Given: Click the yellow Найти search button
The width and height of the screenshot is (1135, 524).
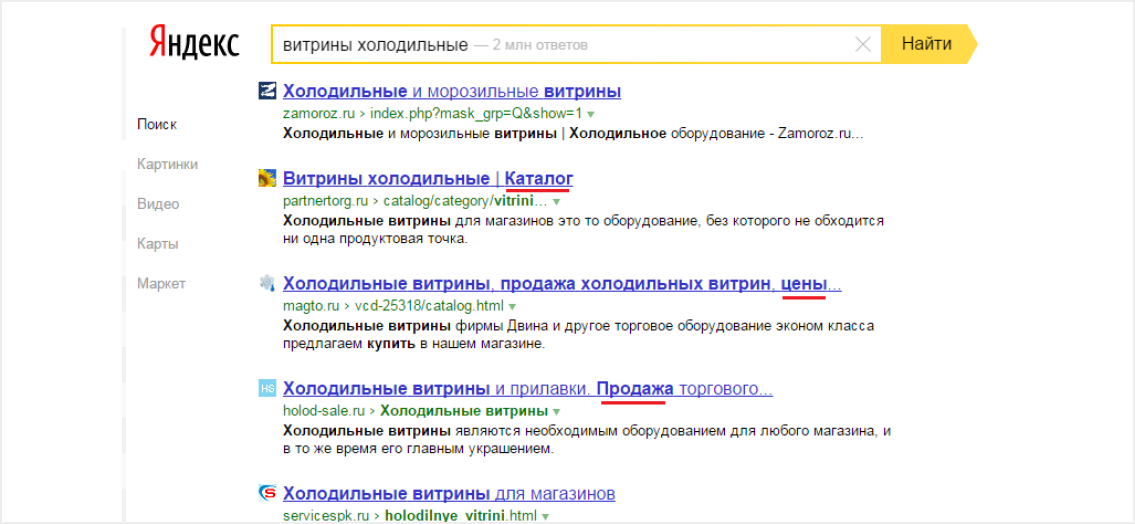Looking at the screenshot, I should pos(929,44).
